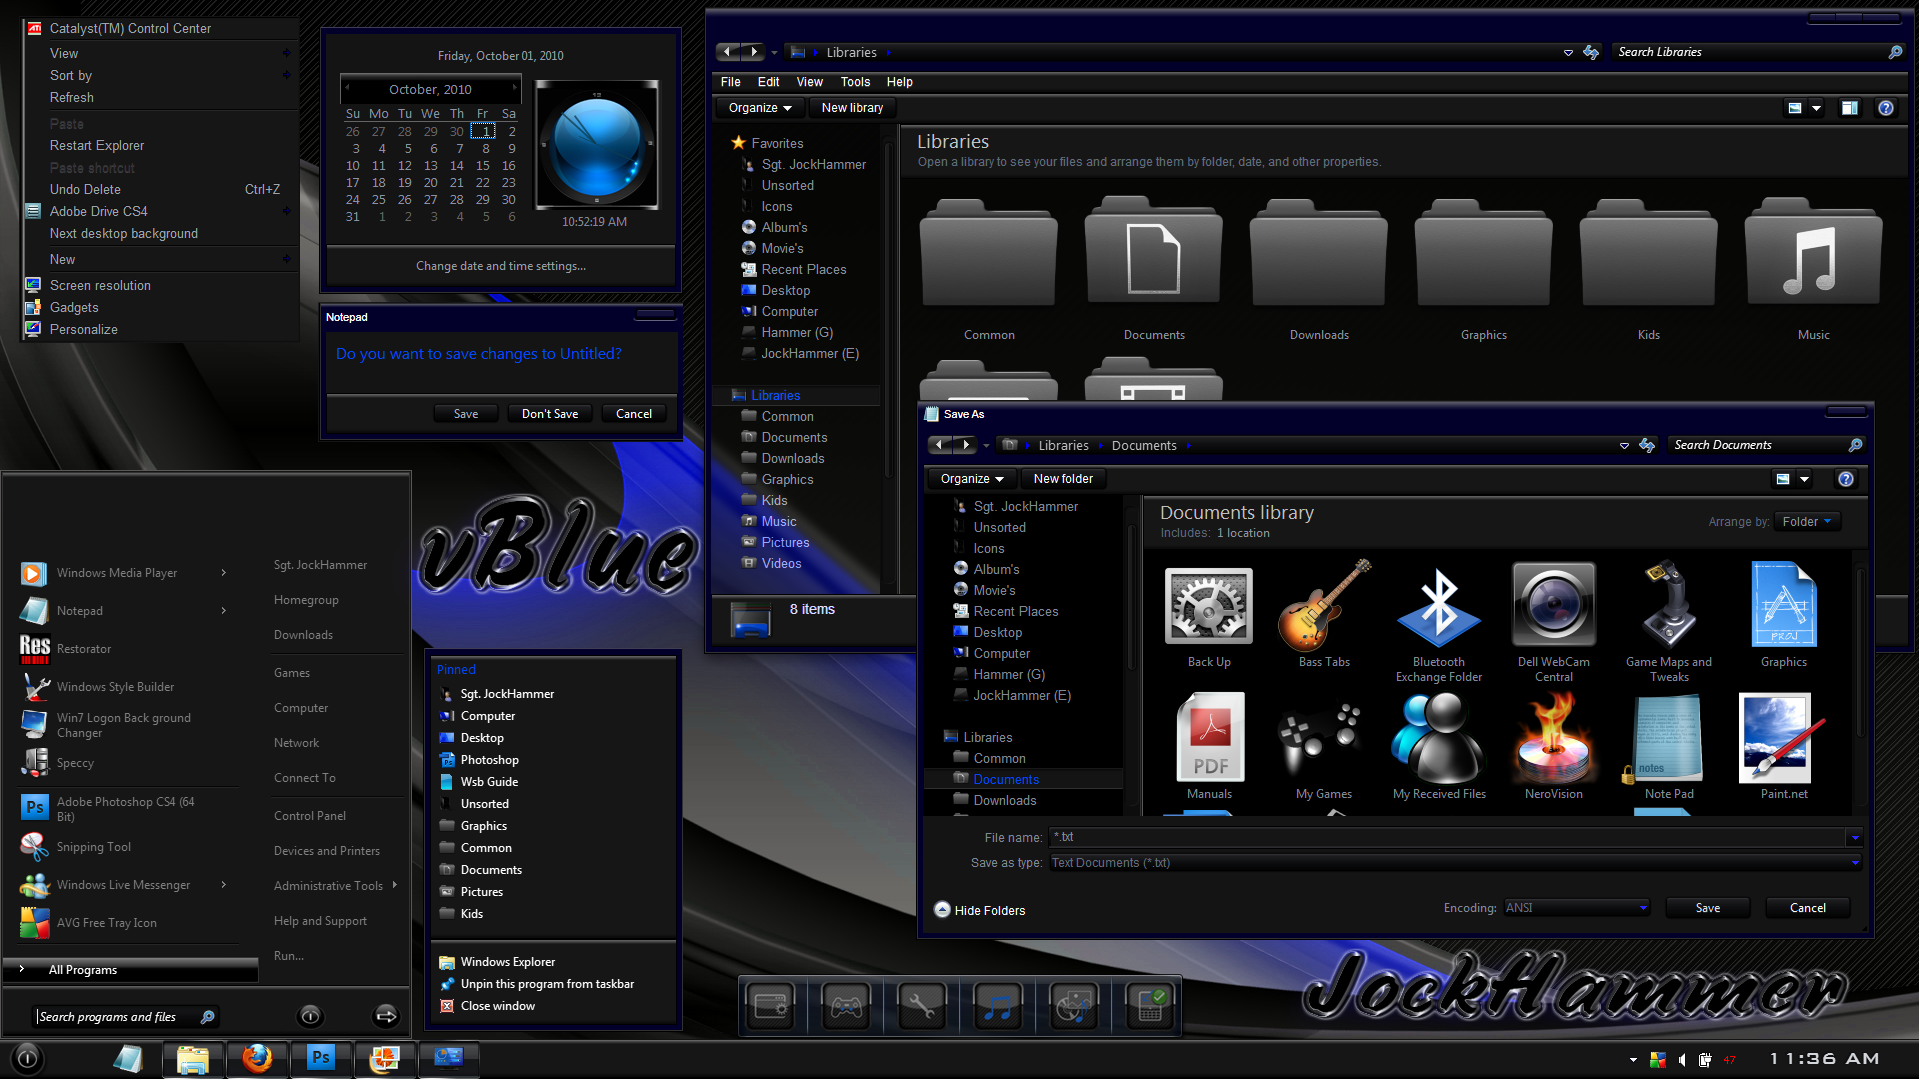Viewport: 1919px width, 1079px height.
Task: Expand Windows Media Player submenu arrow
Action: click(x=223, y=573)
